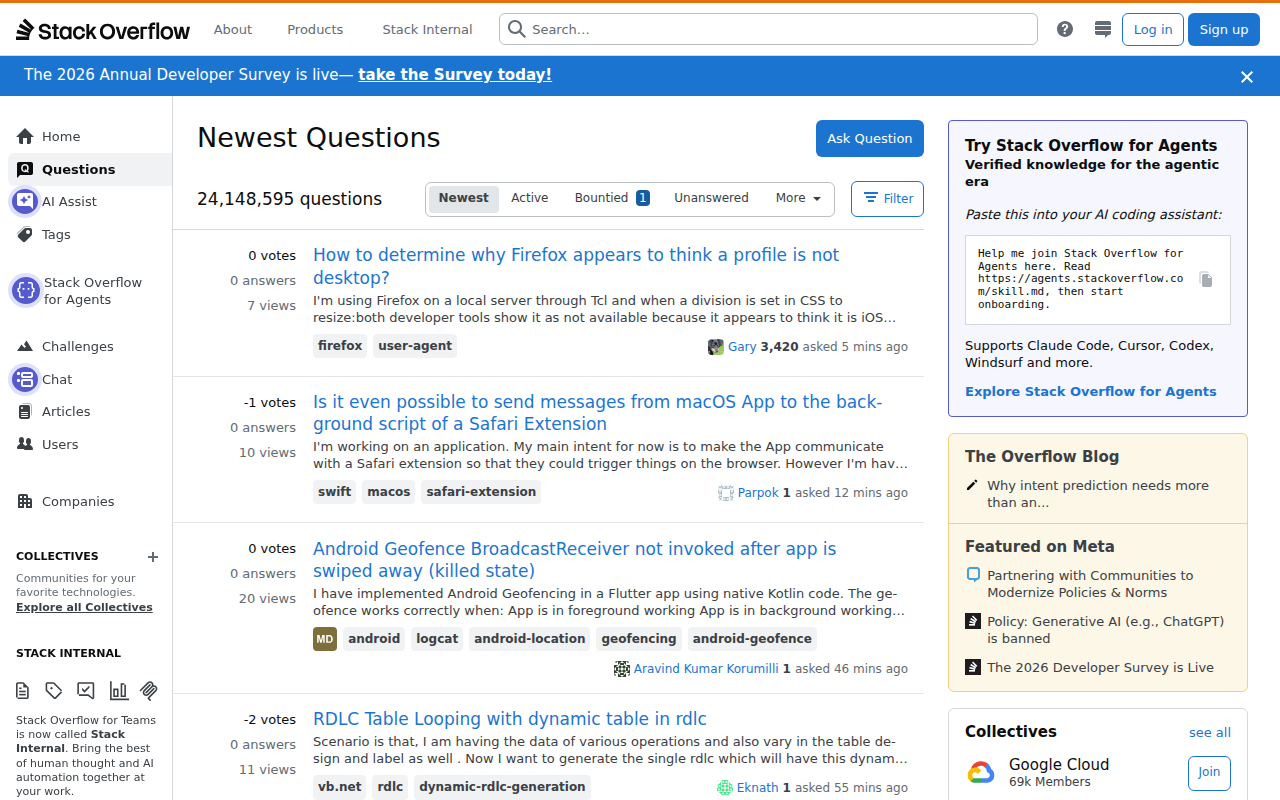Viewport: 1280px width, 800px height.
Task: Click the Ask Question button
Action: 870,138
